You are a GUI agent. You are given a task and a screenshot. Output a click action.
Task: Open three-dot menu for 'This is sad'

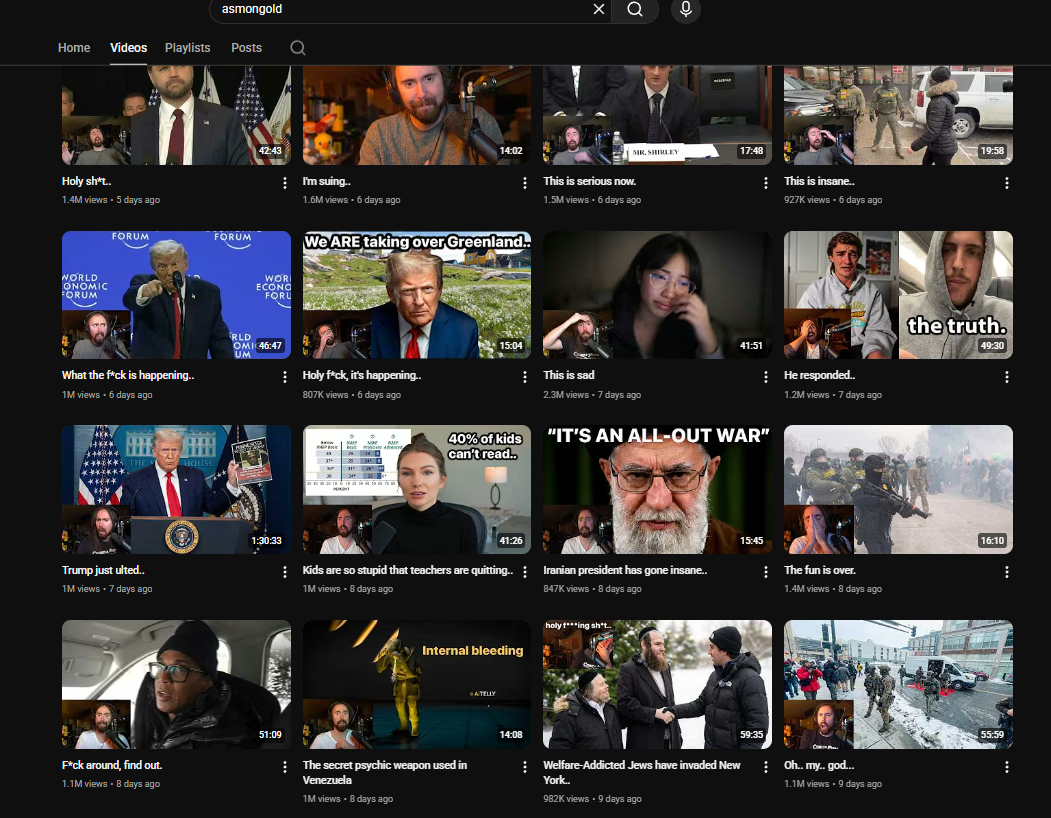766,377
